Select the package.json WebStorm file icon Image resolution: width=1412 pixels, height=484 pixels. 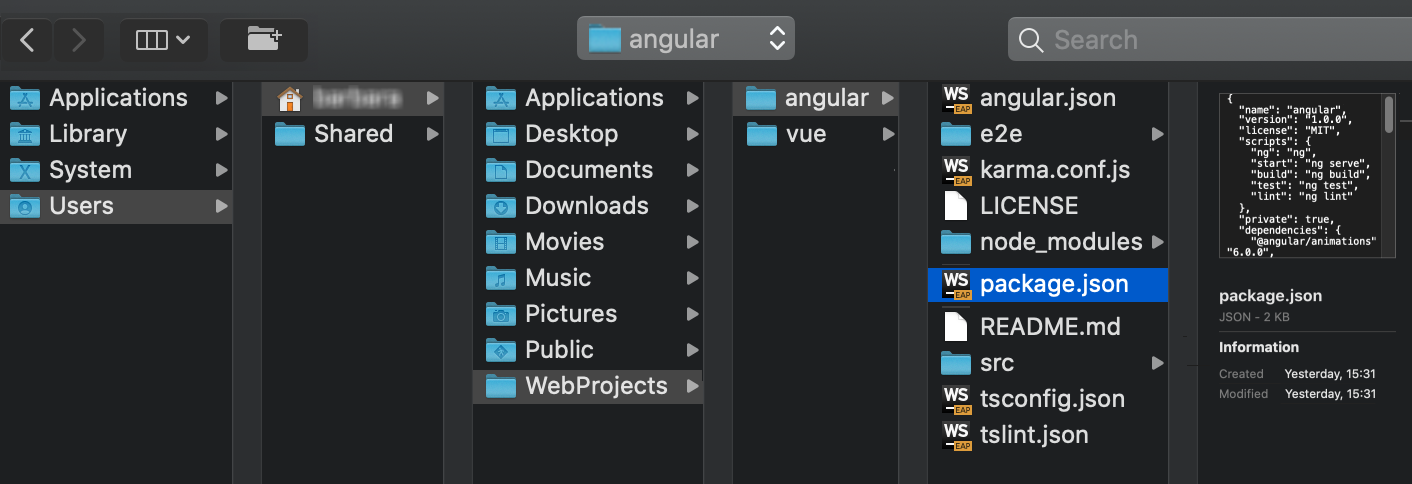(x=957, y=284)
